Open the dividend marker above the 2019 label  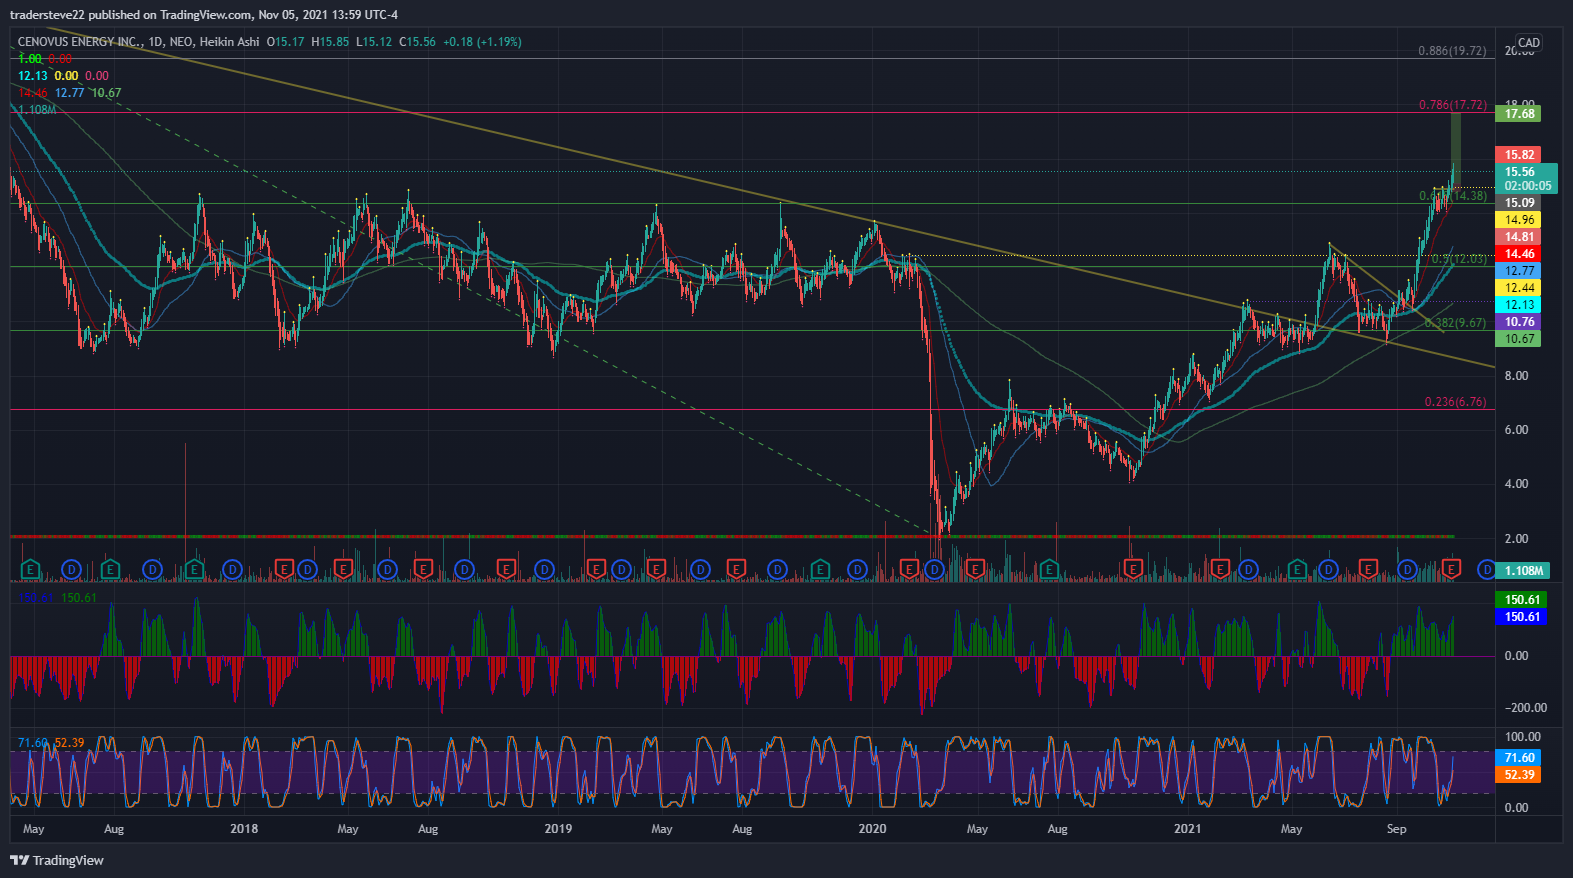(545, 570)
